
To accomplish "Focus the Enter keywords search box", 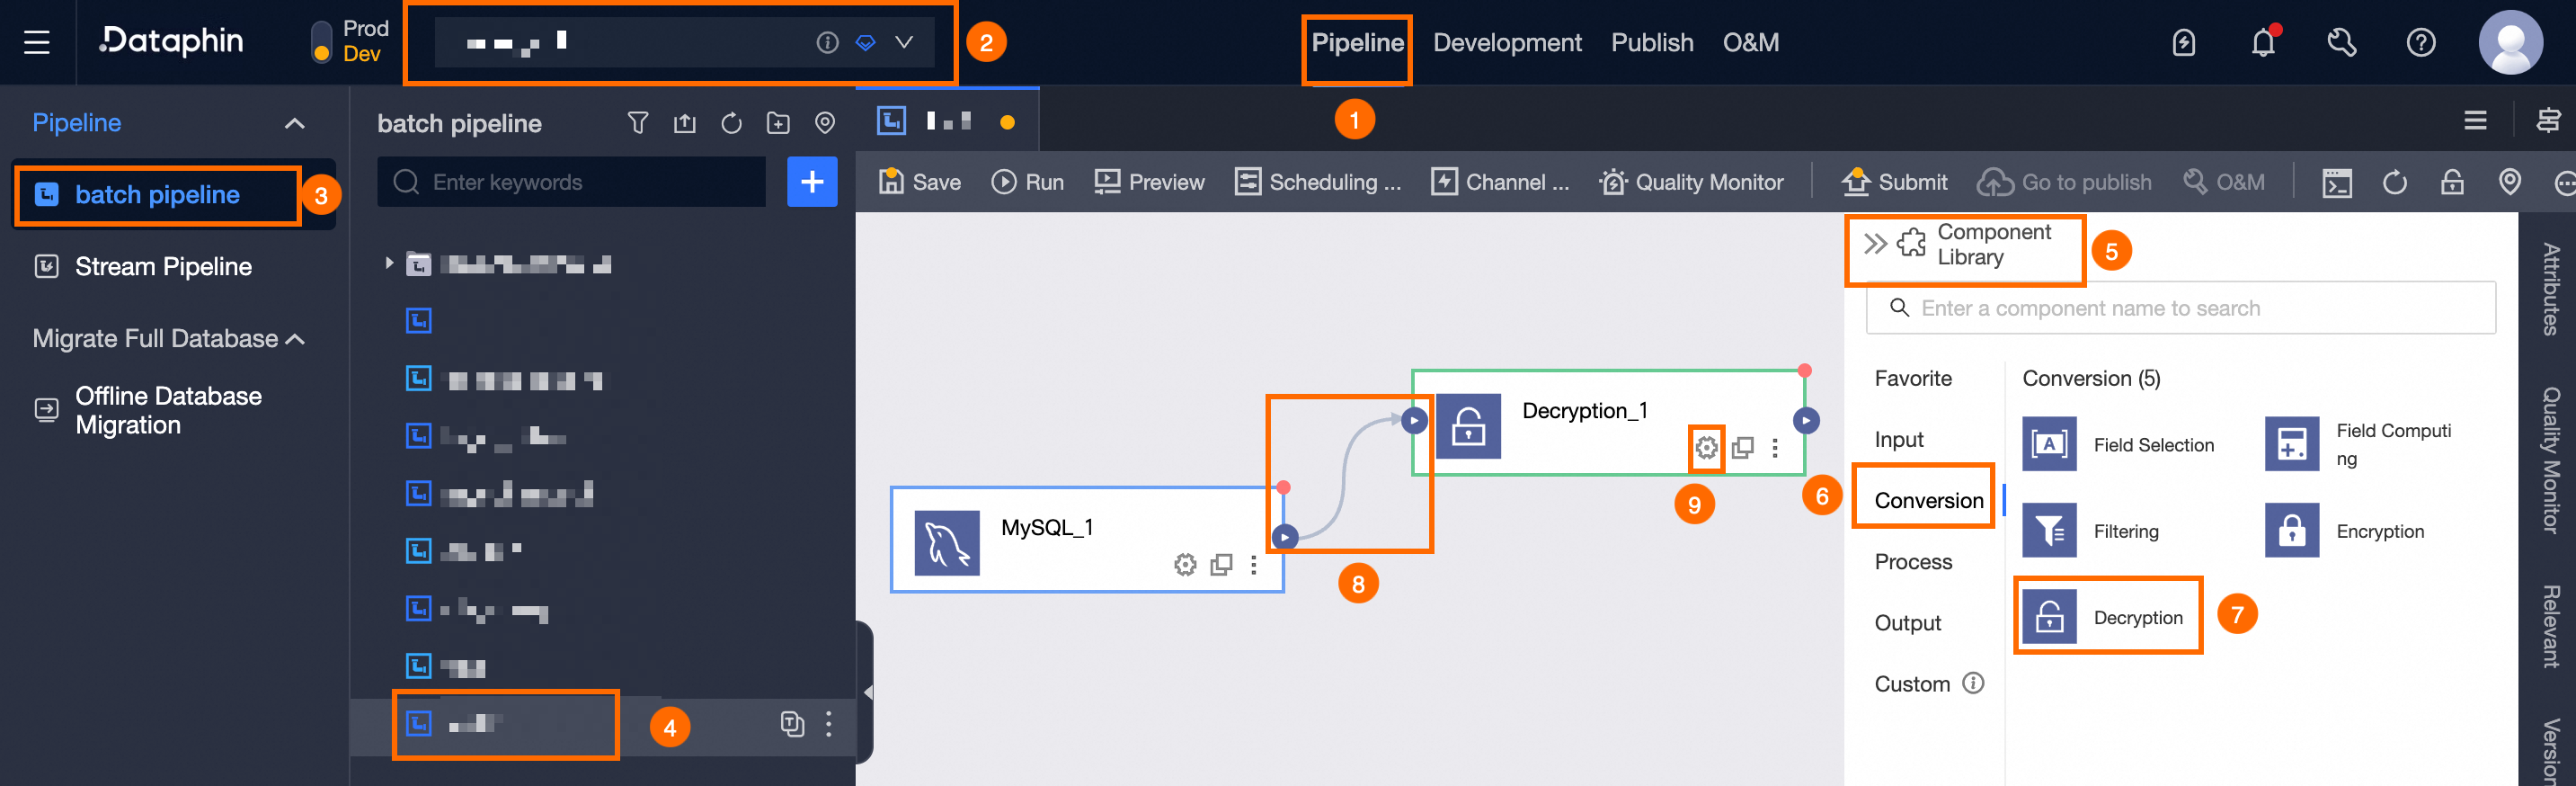I will click(x=571, y=182).
